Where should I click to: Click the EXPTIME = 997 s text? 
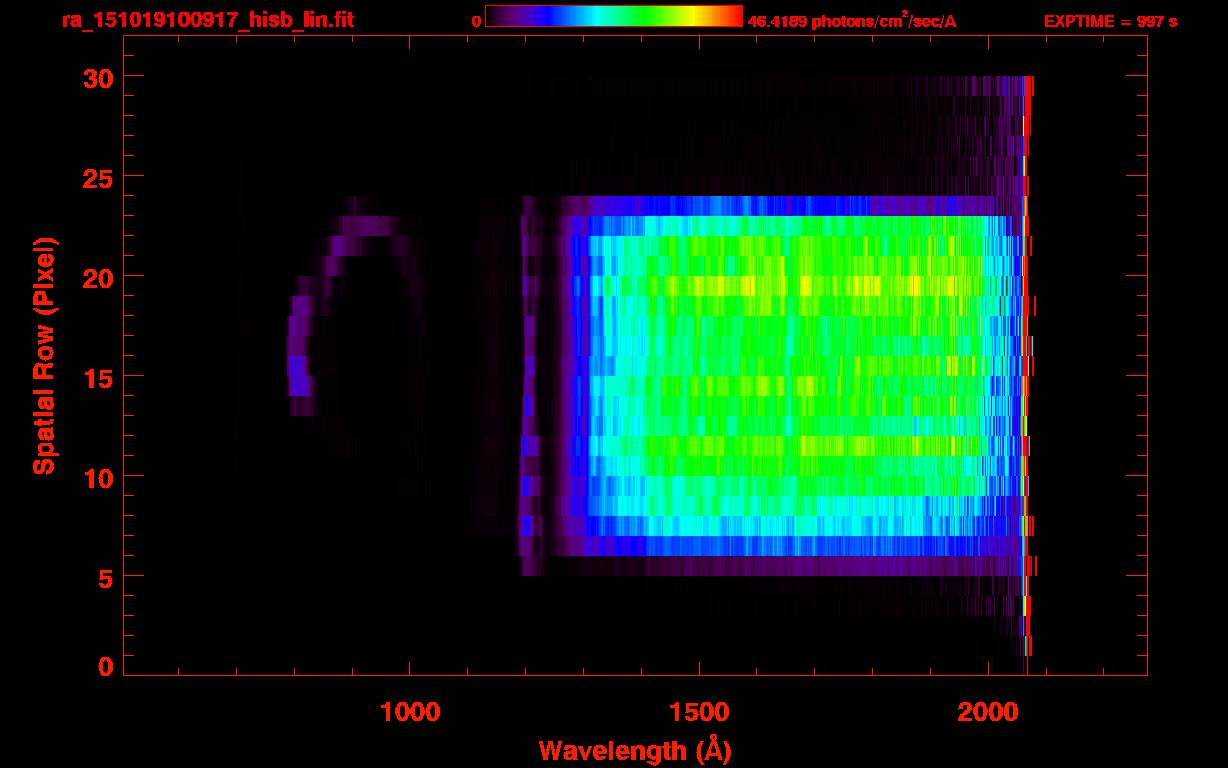click(x=1110, y=21)
